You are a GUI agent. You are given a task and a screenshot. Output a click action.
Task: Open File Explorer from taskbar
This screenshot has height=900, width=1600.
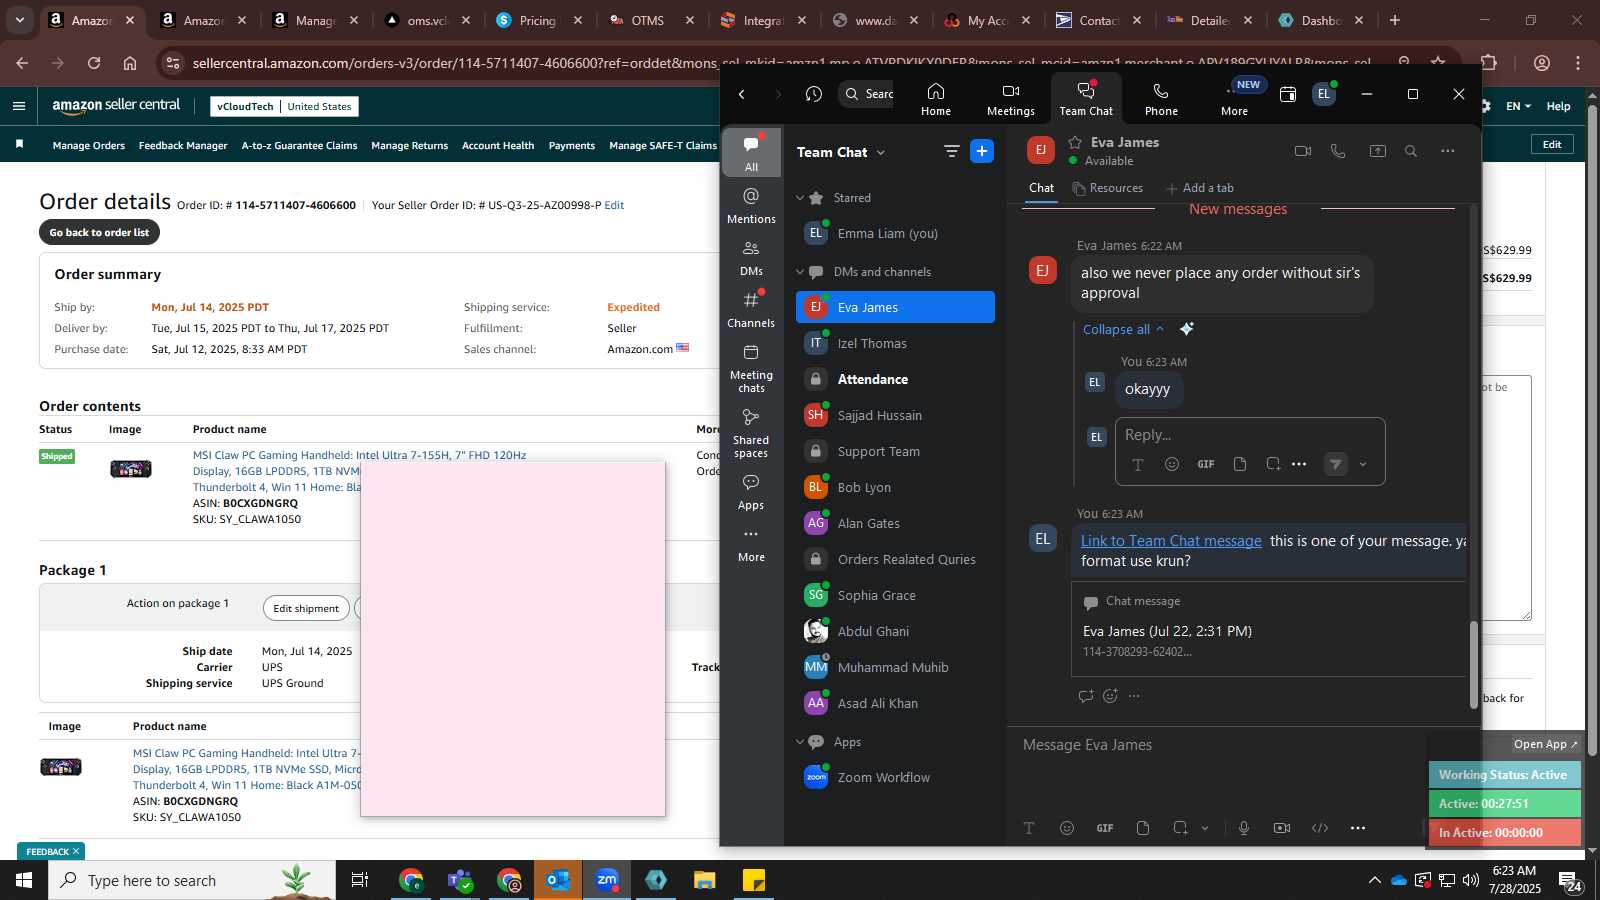(x=705, y=880)
